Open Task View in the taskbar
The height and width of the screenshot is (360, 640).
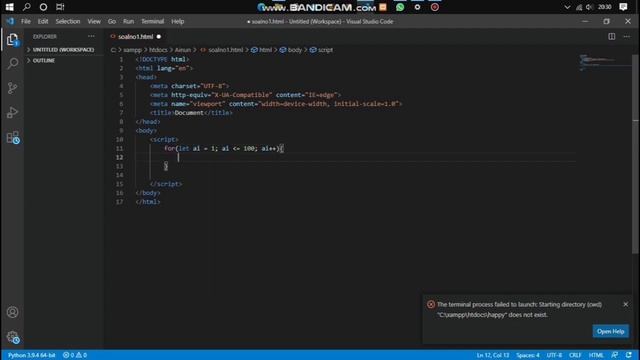(x=60, y=7)
